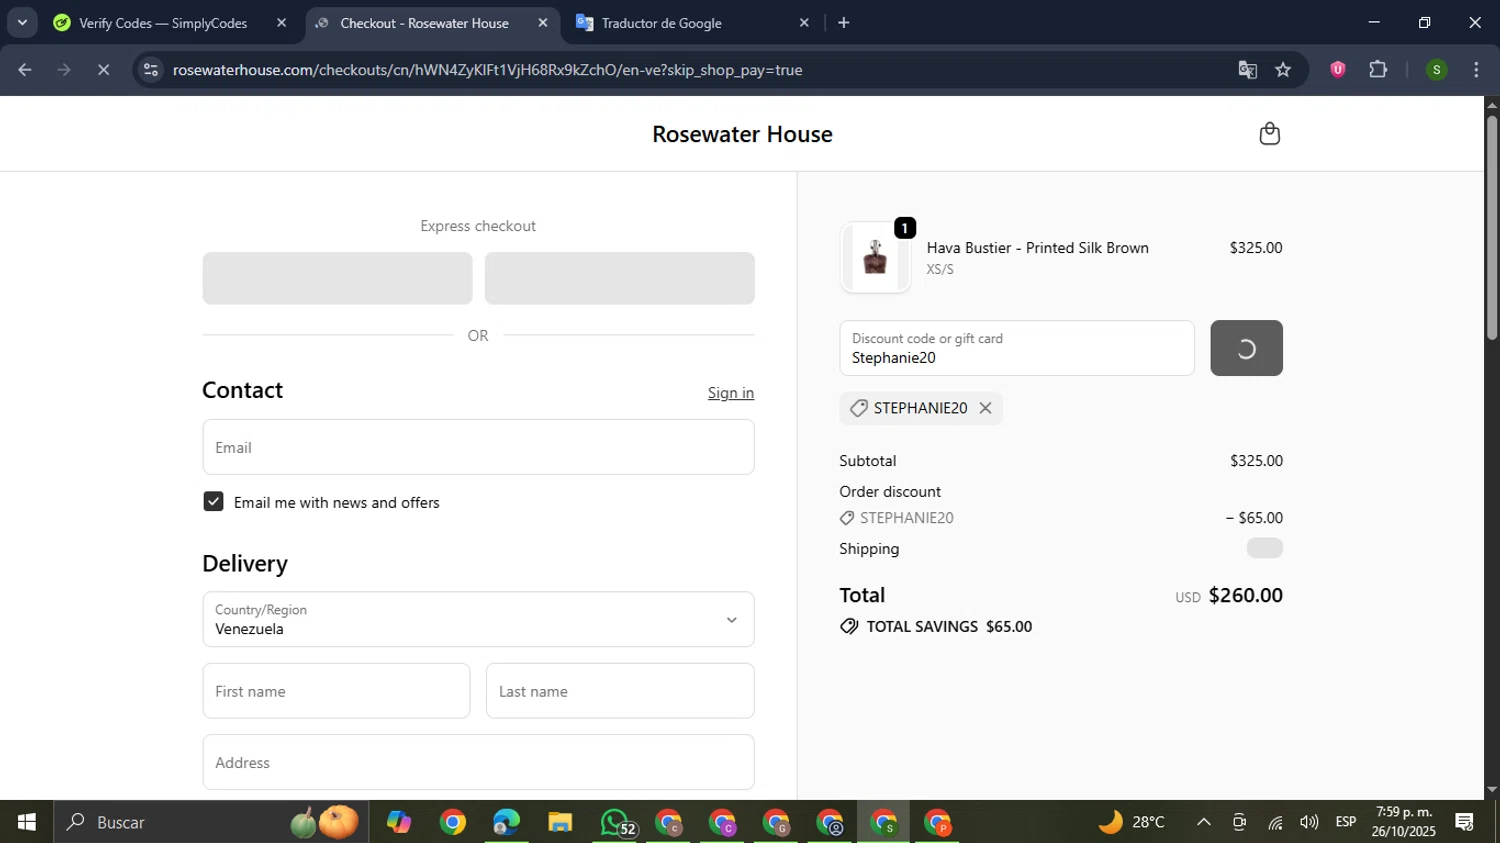
Task: Open the shopping bag cart icon
Action: (1269, 133)
